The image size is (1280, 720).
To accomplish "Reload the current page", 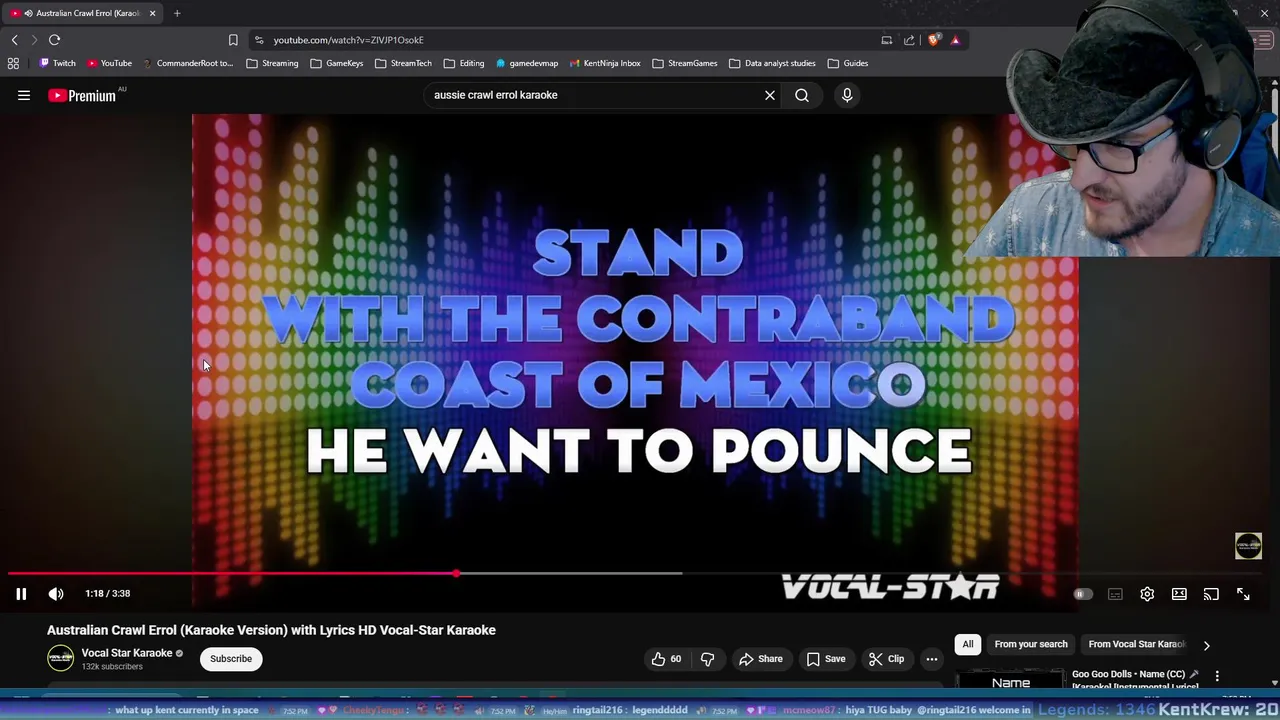I will pos(55,40).
